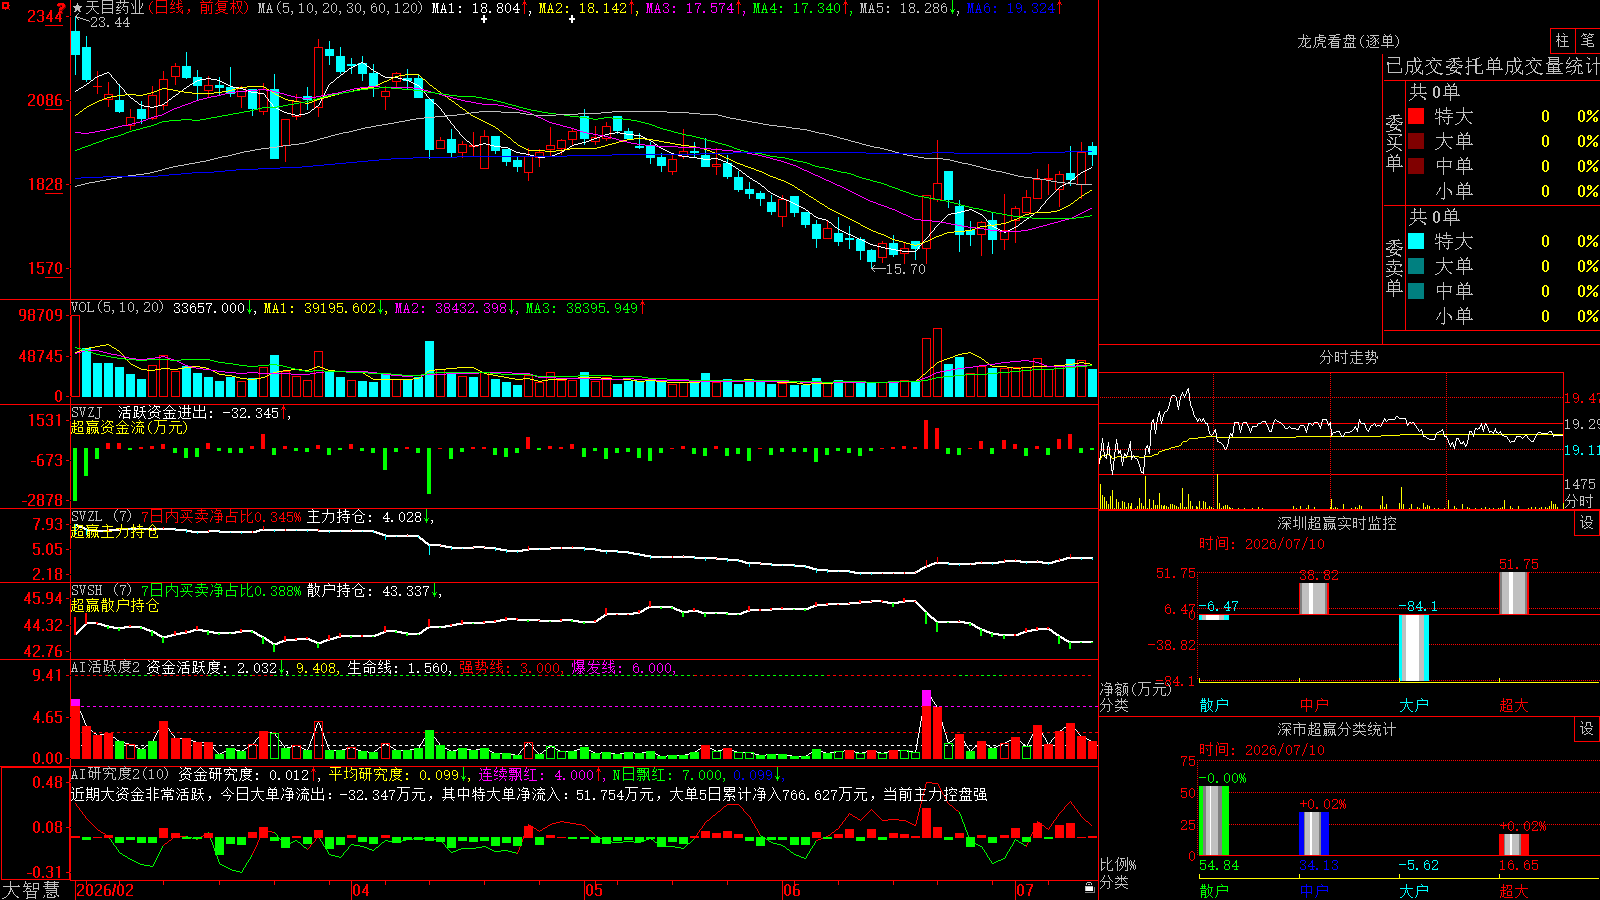Screen dimensions: 1600x900
Task: Click the 天目药业 stock name
Action: [x=114, y=8]
